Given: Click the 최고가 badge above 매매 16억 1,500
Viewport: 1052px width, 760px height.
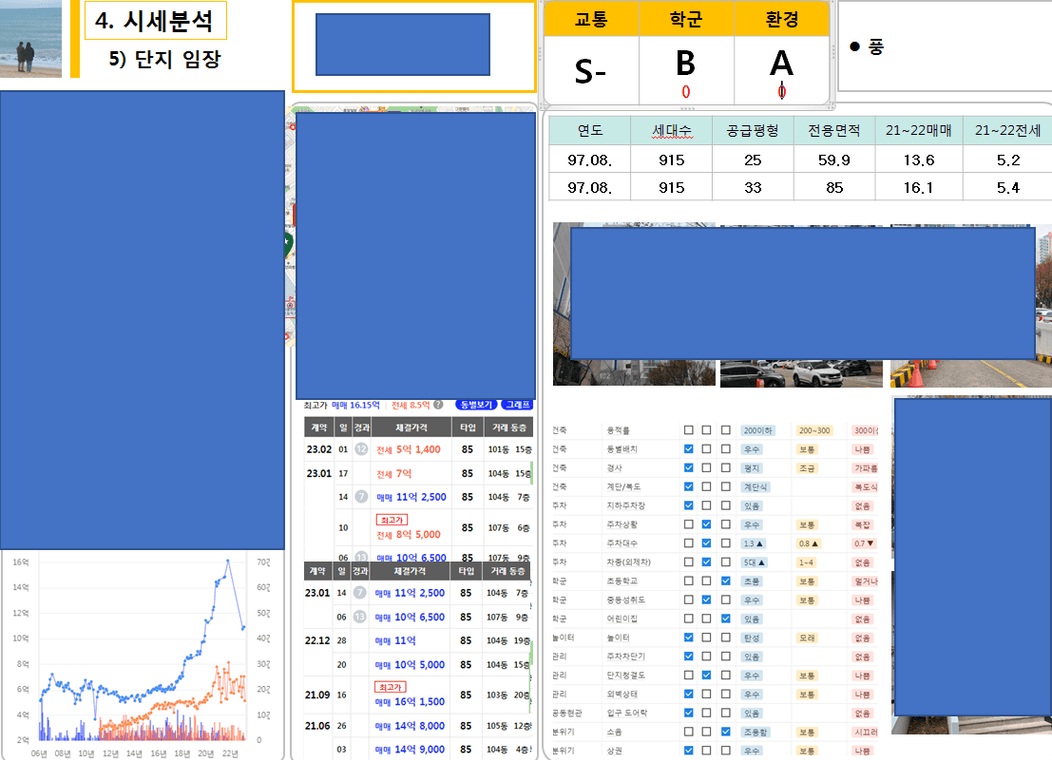Looking at the screenshot, I should tap(390, 687).
